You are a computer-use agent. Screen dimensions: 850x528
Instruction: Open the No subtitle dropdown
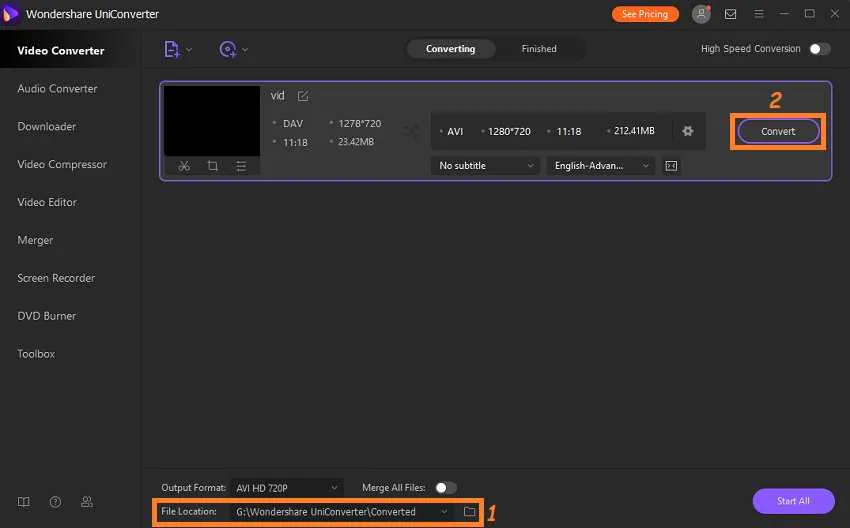click(485, 166)
